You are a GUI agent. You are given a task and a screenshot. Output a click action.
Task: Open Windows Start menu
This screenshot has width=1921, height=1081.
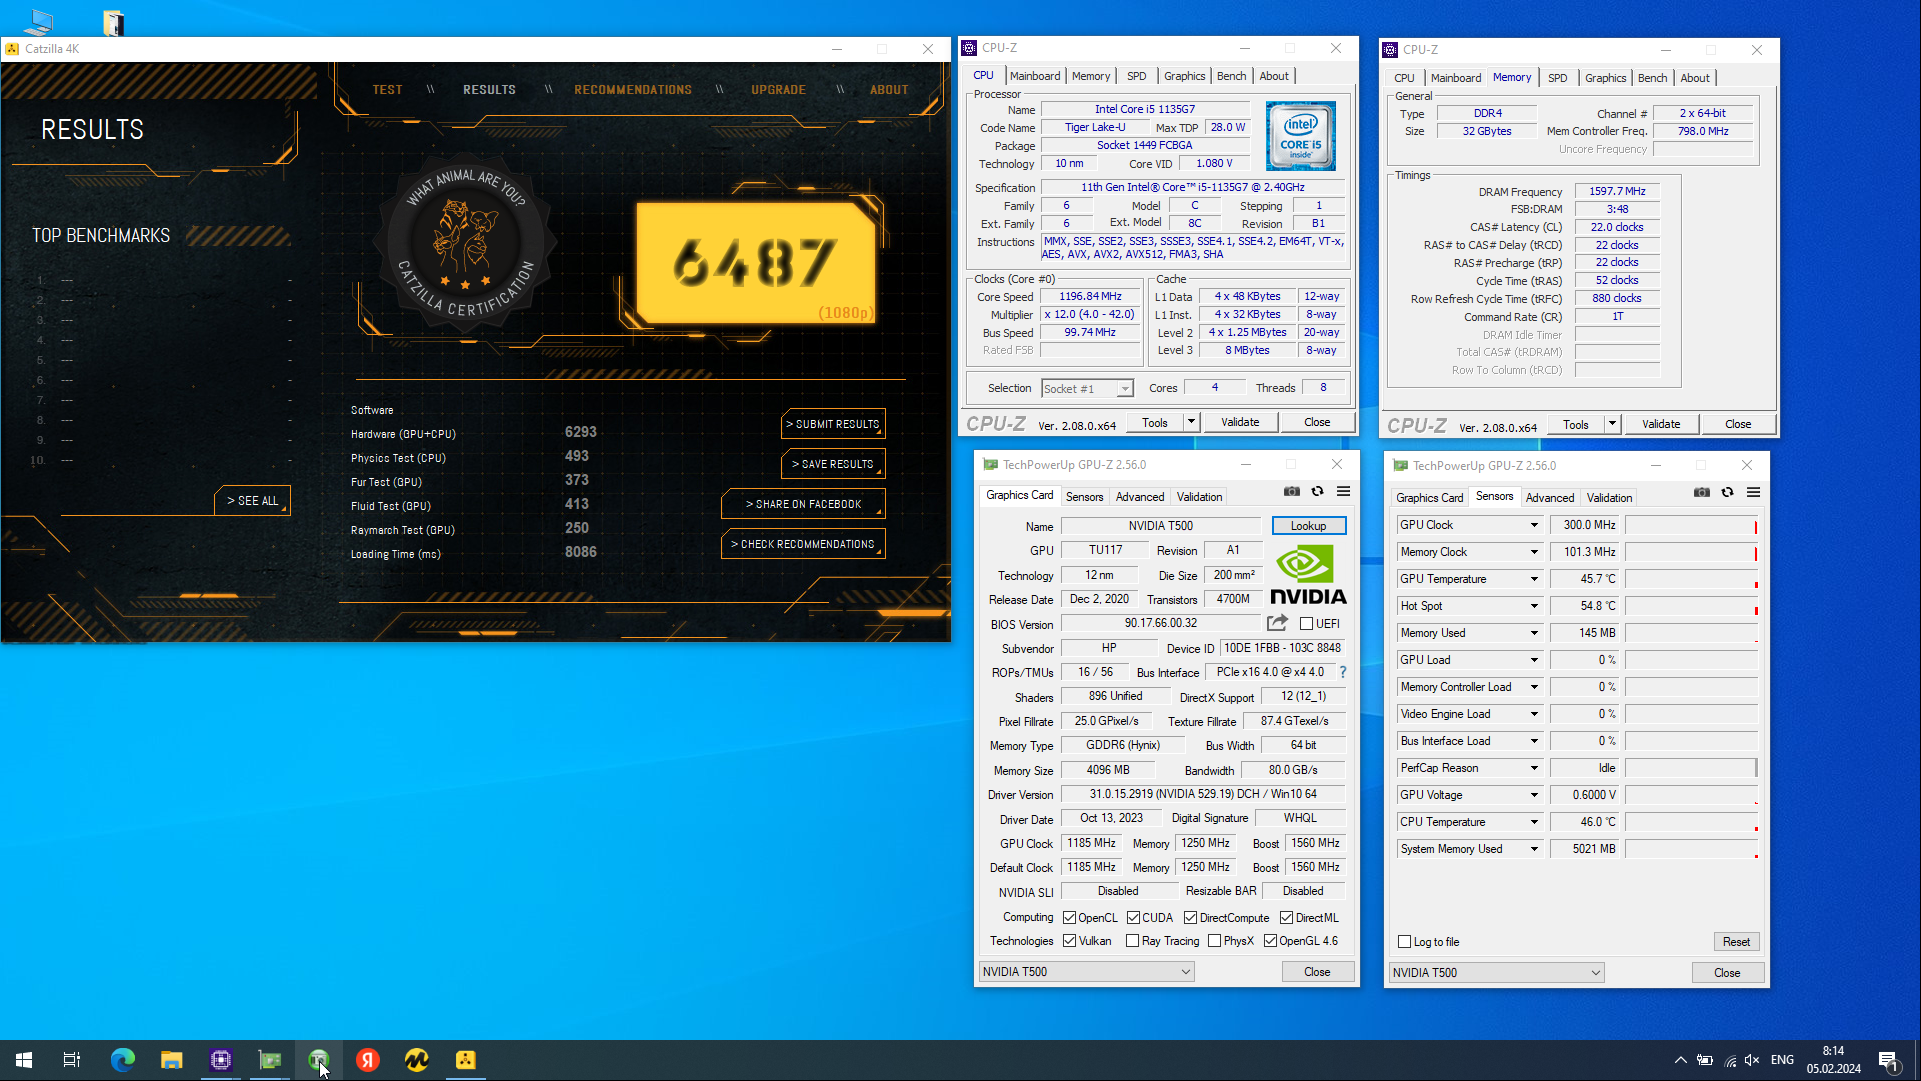(x=24, y=1060)
